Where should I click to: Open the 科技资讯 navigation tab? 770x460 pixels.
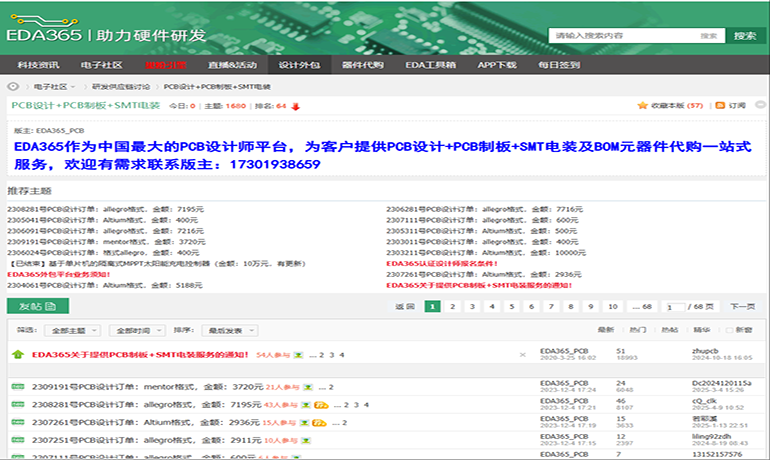click(38, 65)
